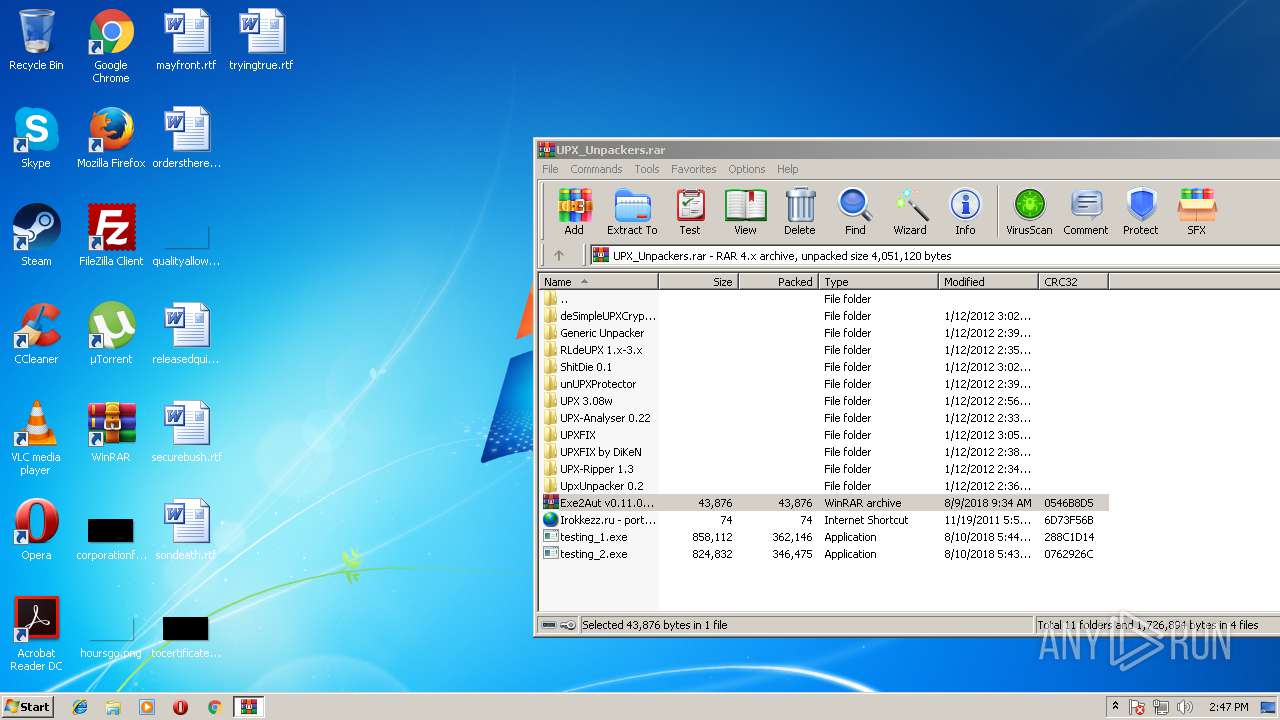Click the Recycle Bin desktop icon
This screenshot has width=1280, height=720.
click(x=36, y=40)
